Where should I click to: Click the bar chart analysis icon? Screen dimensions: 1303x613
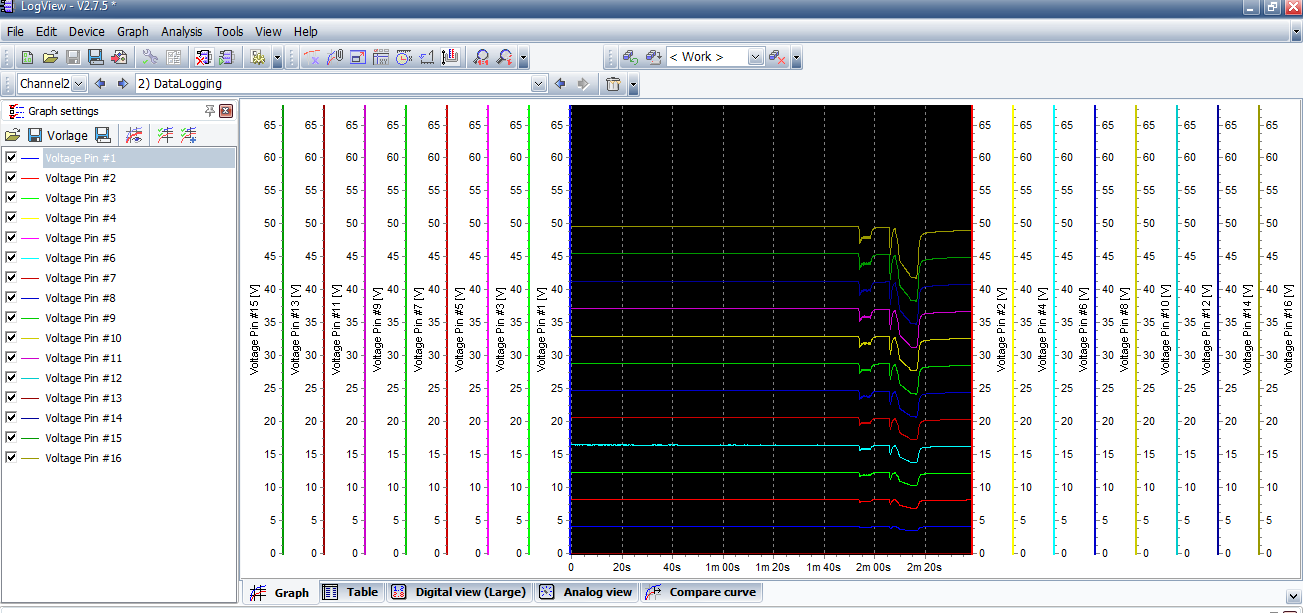(x=450, y=57)
